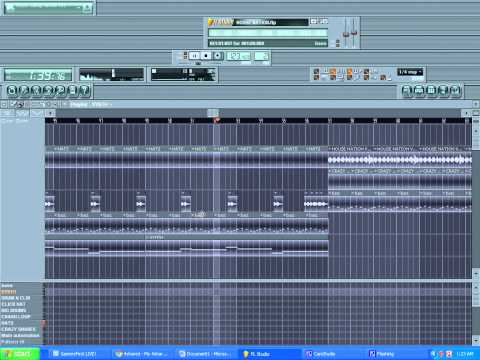480x360 pixels.
Task: Select the CRAZY SHAKER pattern row
Action: coord(18,329)
